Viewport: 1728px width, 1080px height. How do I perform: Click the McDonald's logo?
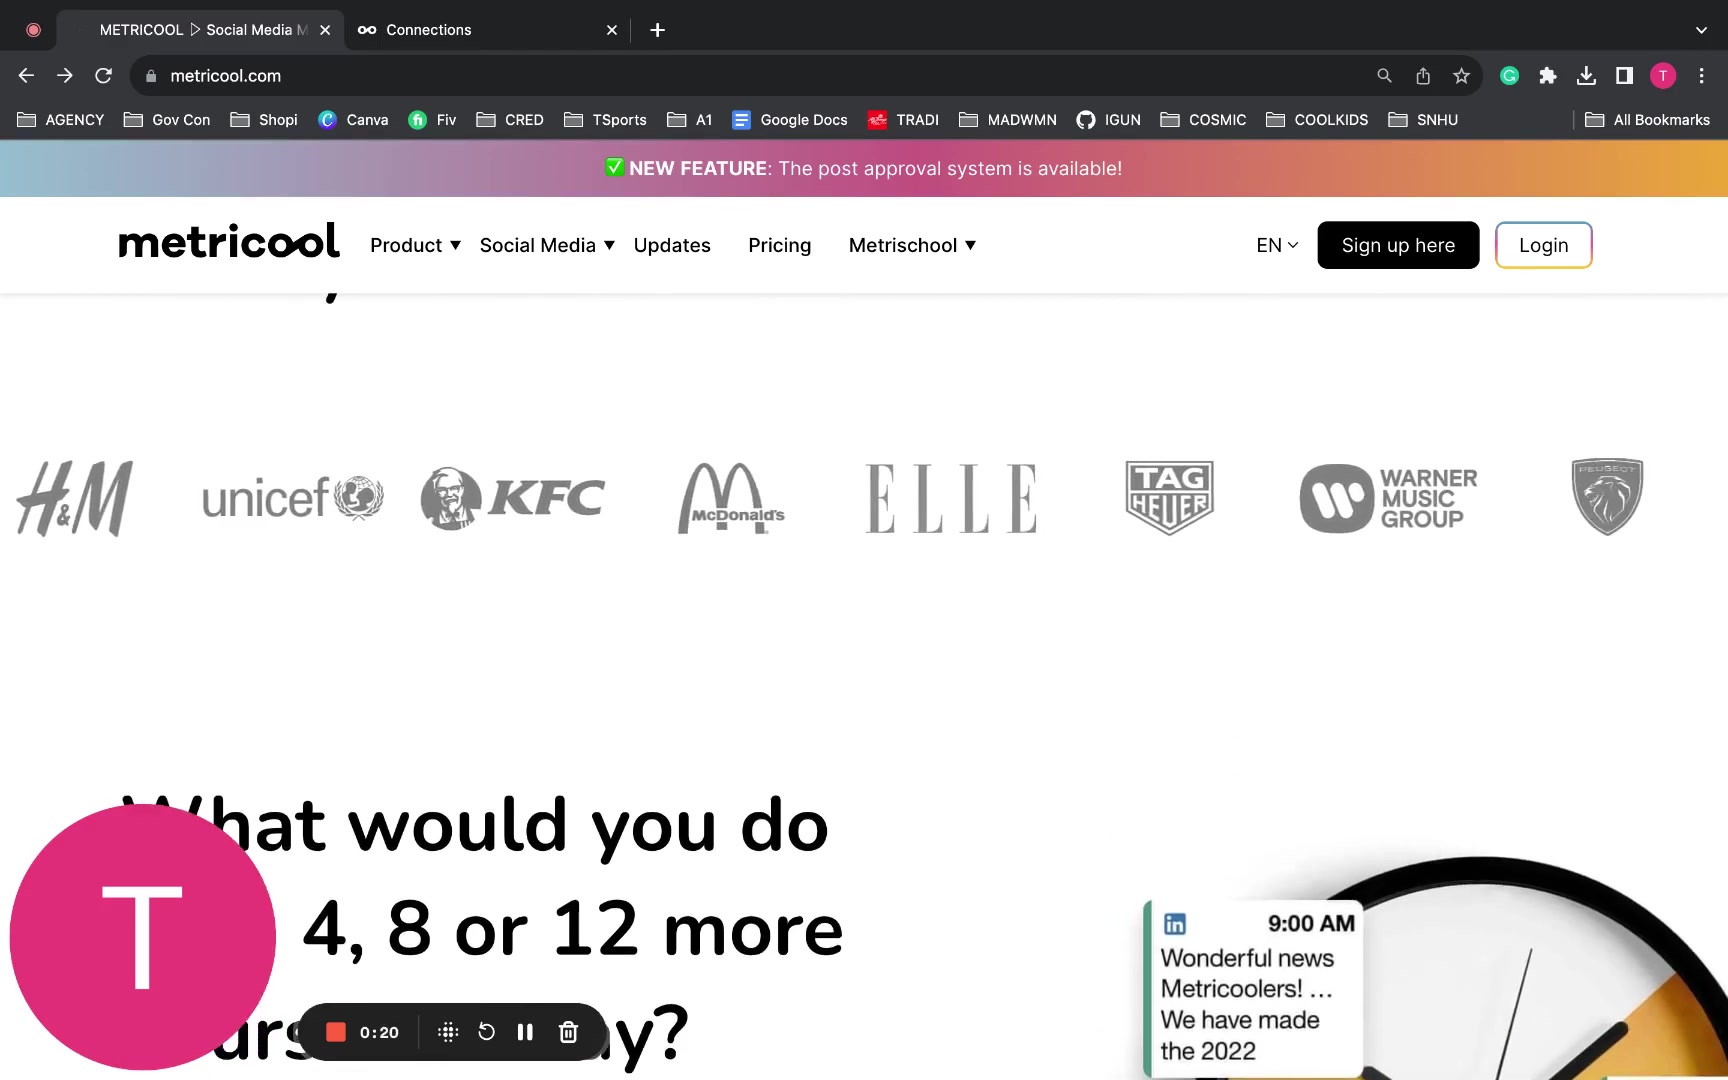(x=731, y=498)
